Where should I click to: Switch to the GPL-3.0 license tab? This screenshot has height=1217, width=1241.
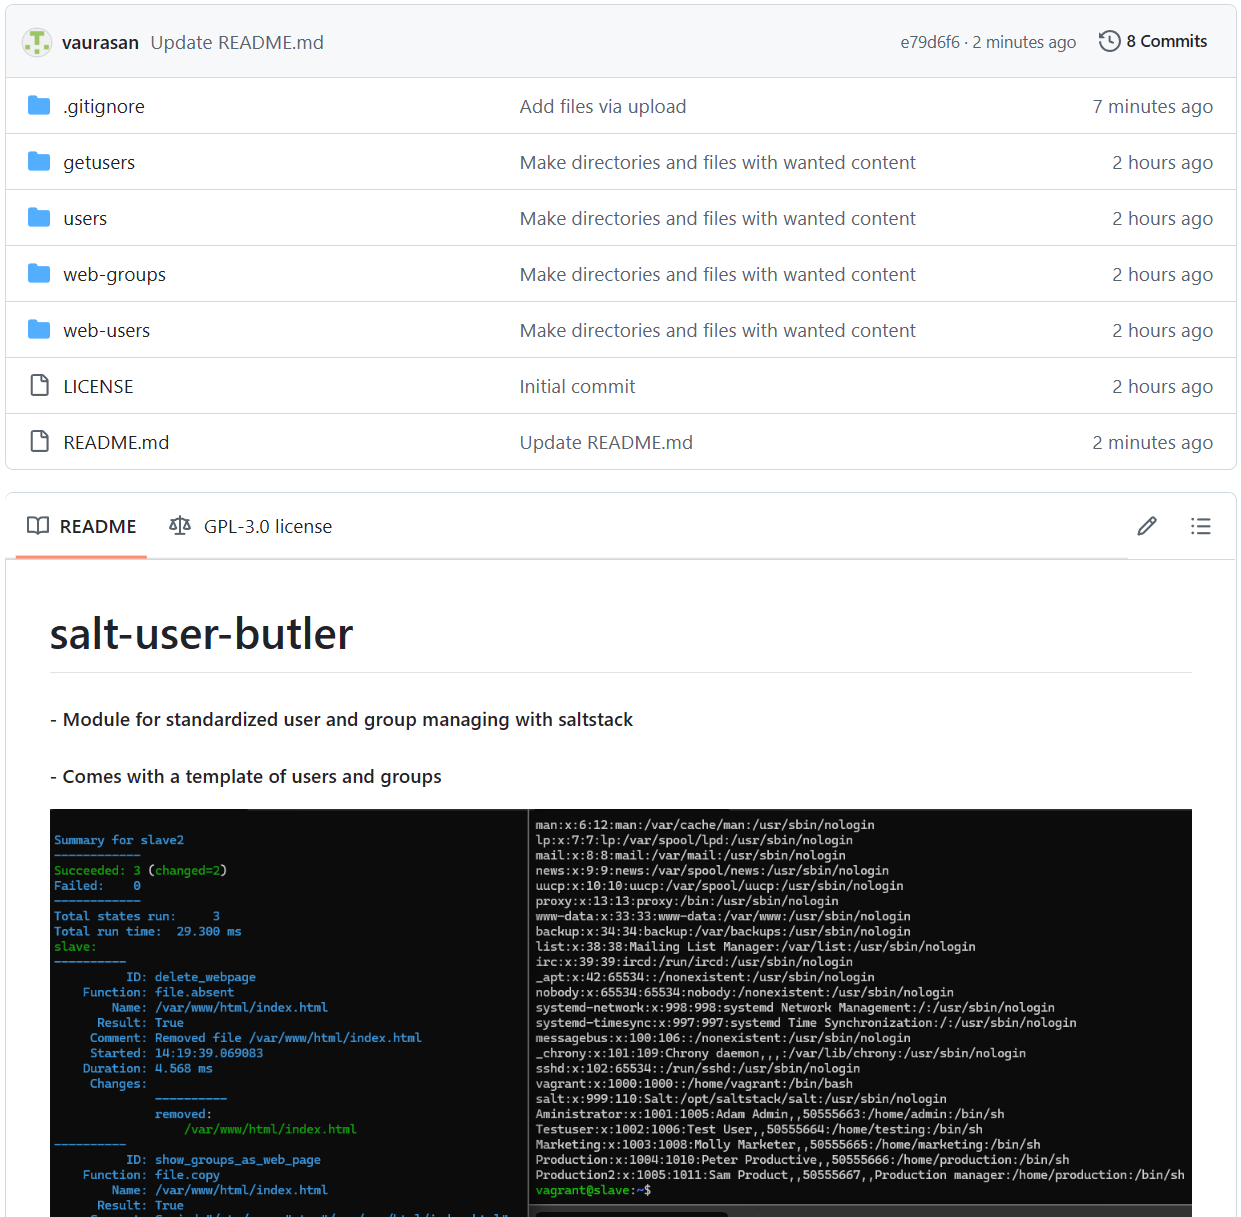click(x=251, y=526)
